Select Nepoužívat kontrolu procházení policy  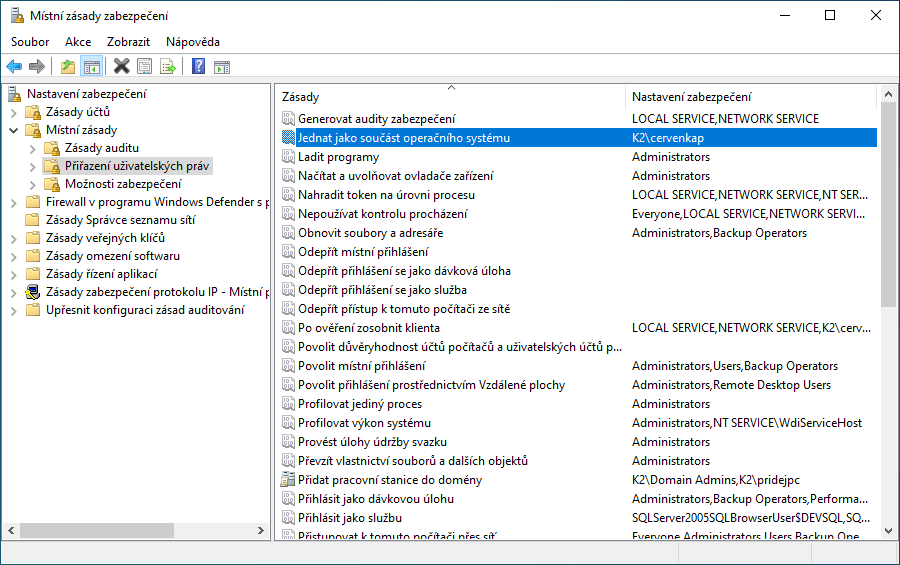point(579,214)
